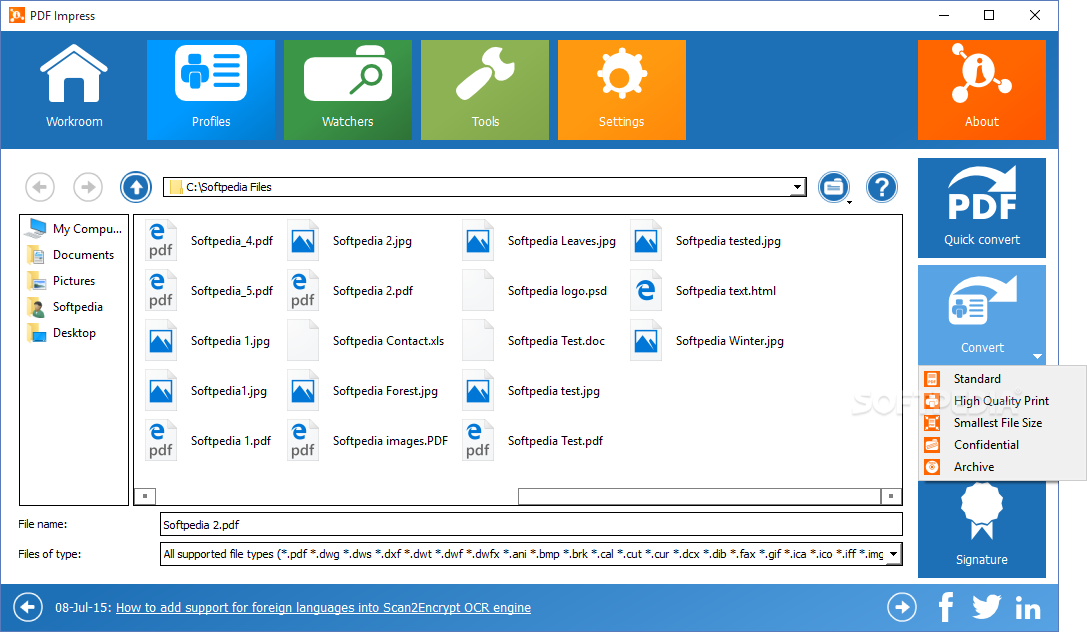The width and height of the screenshot is (1087, 632).
Task: Open the Scan2Encrypt OCR news link
Action: (x=323, y=608)
